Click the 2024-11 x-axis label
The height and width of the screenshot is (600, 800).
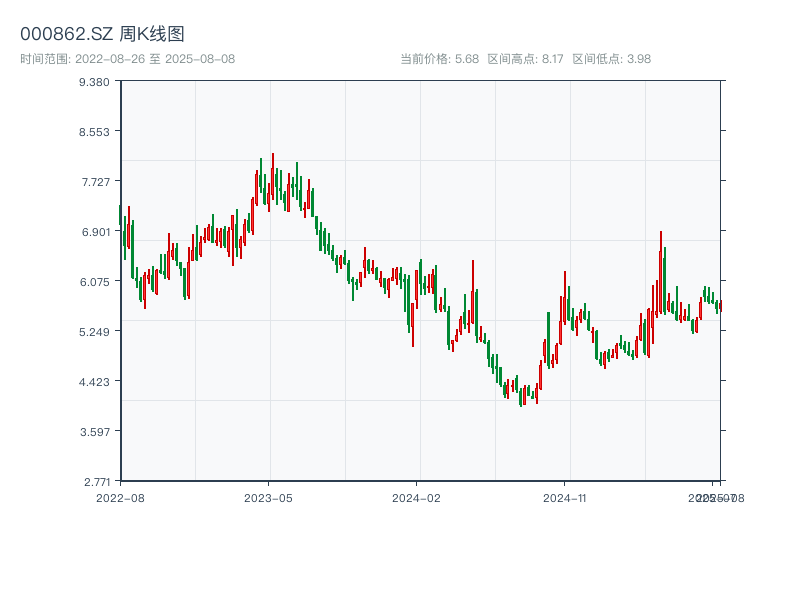click(564, 498)
